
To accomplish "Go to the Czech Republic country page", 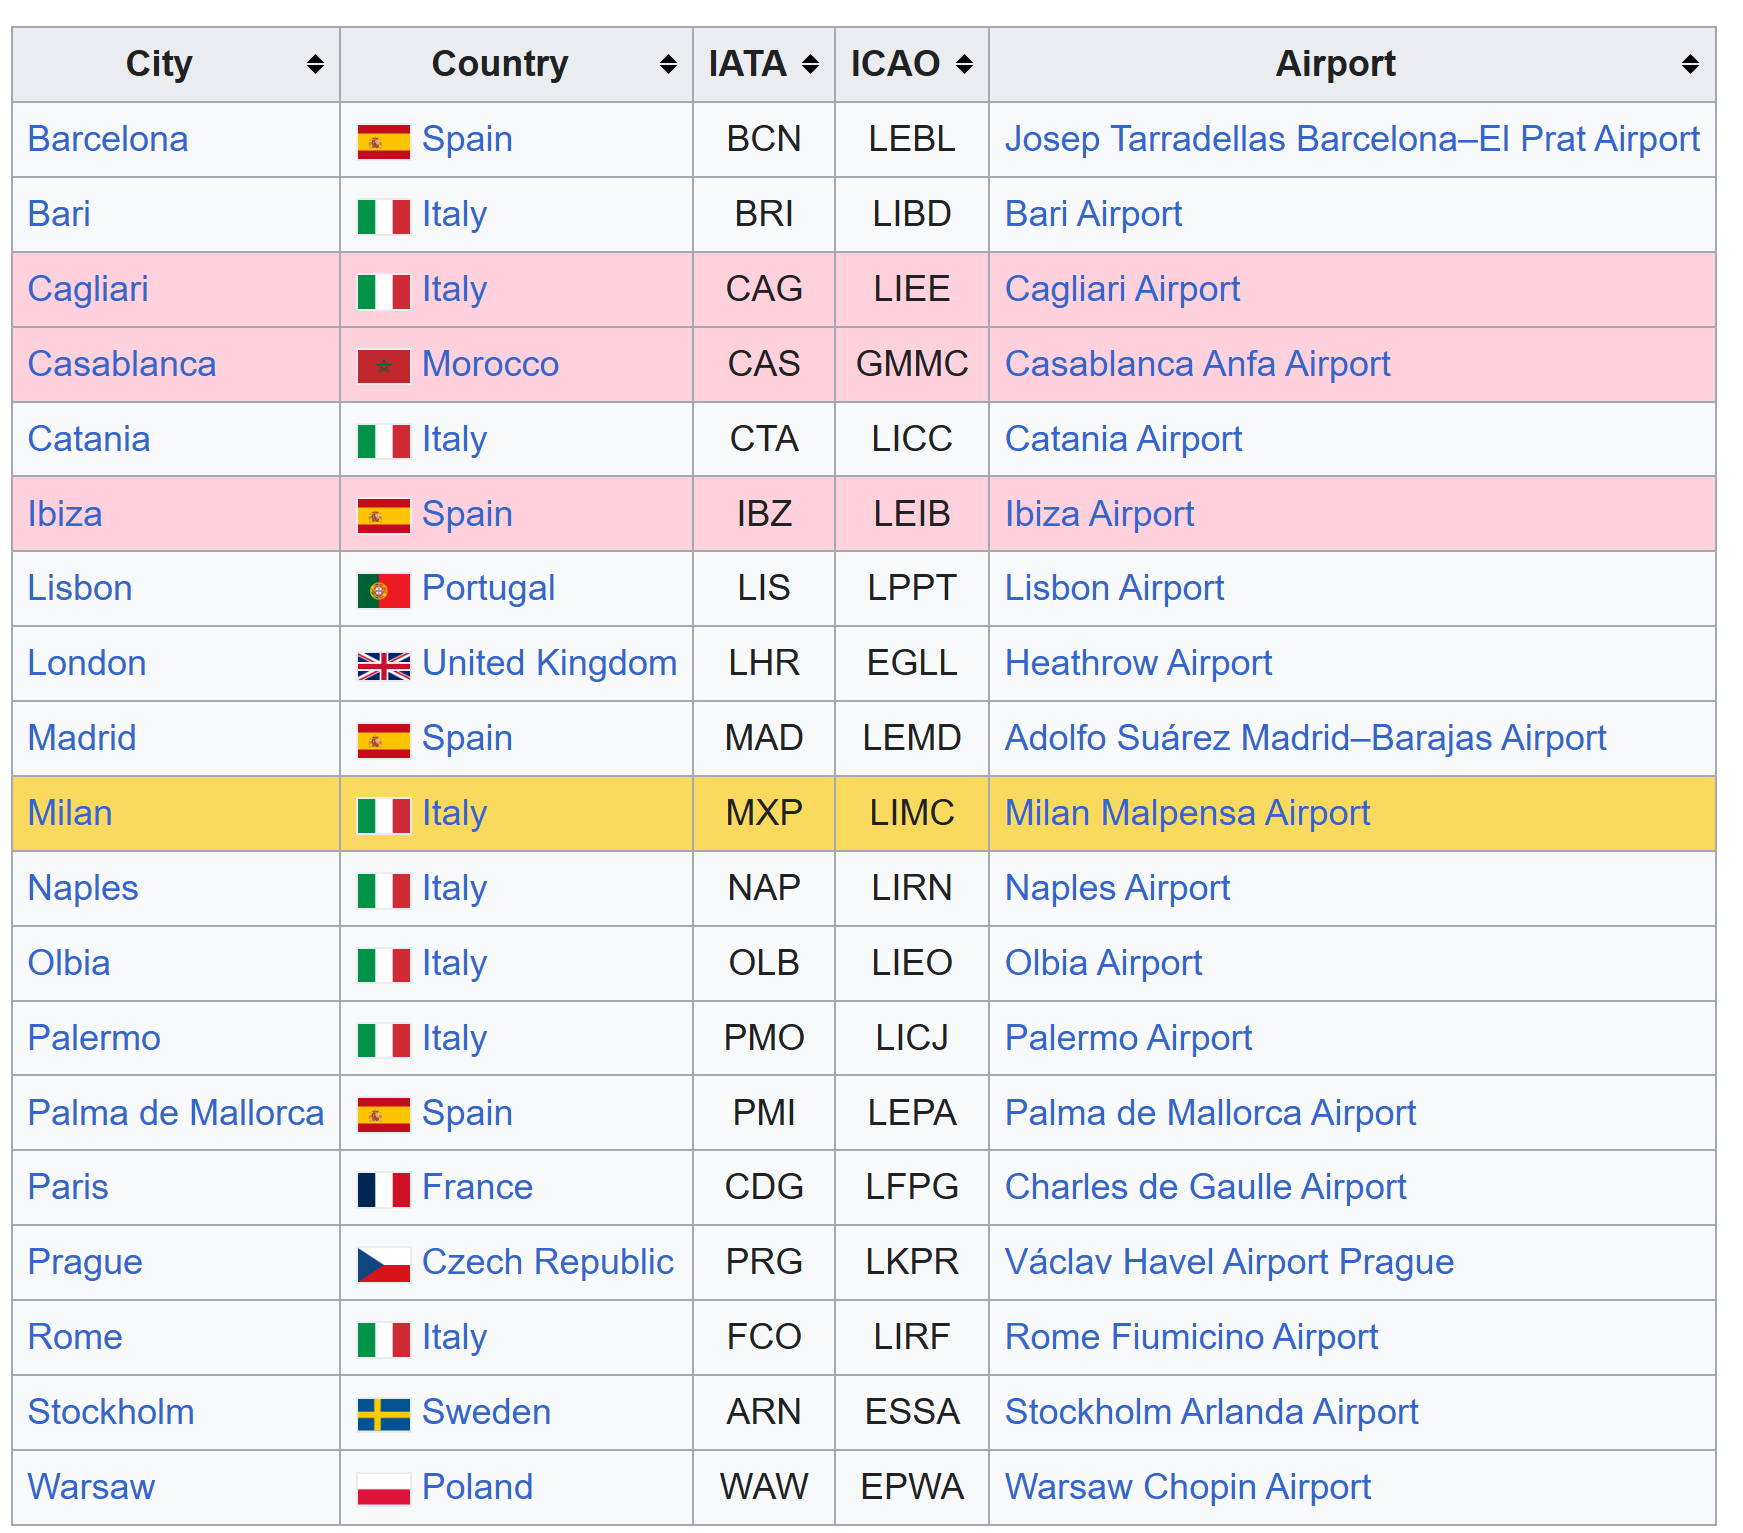I will 547,1262.
